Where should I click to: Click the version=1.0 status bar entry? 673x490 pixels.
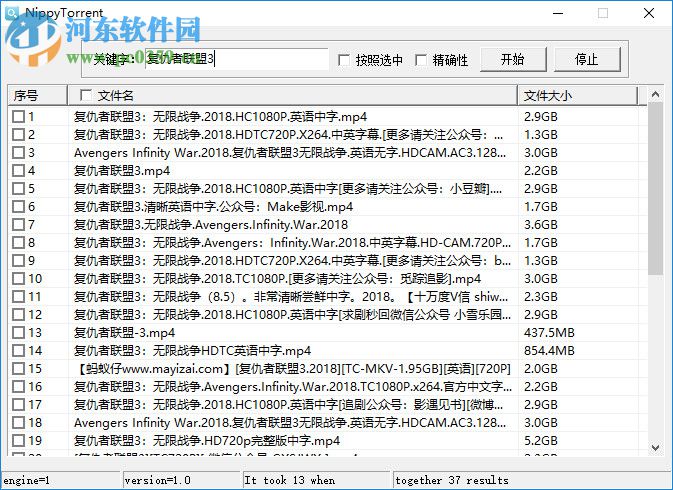(182, 480)
